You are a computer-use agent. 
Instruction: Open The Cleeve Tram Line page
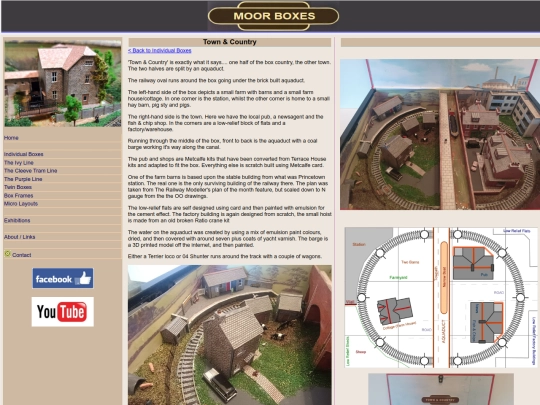point(31,171)
